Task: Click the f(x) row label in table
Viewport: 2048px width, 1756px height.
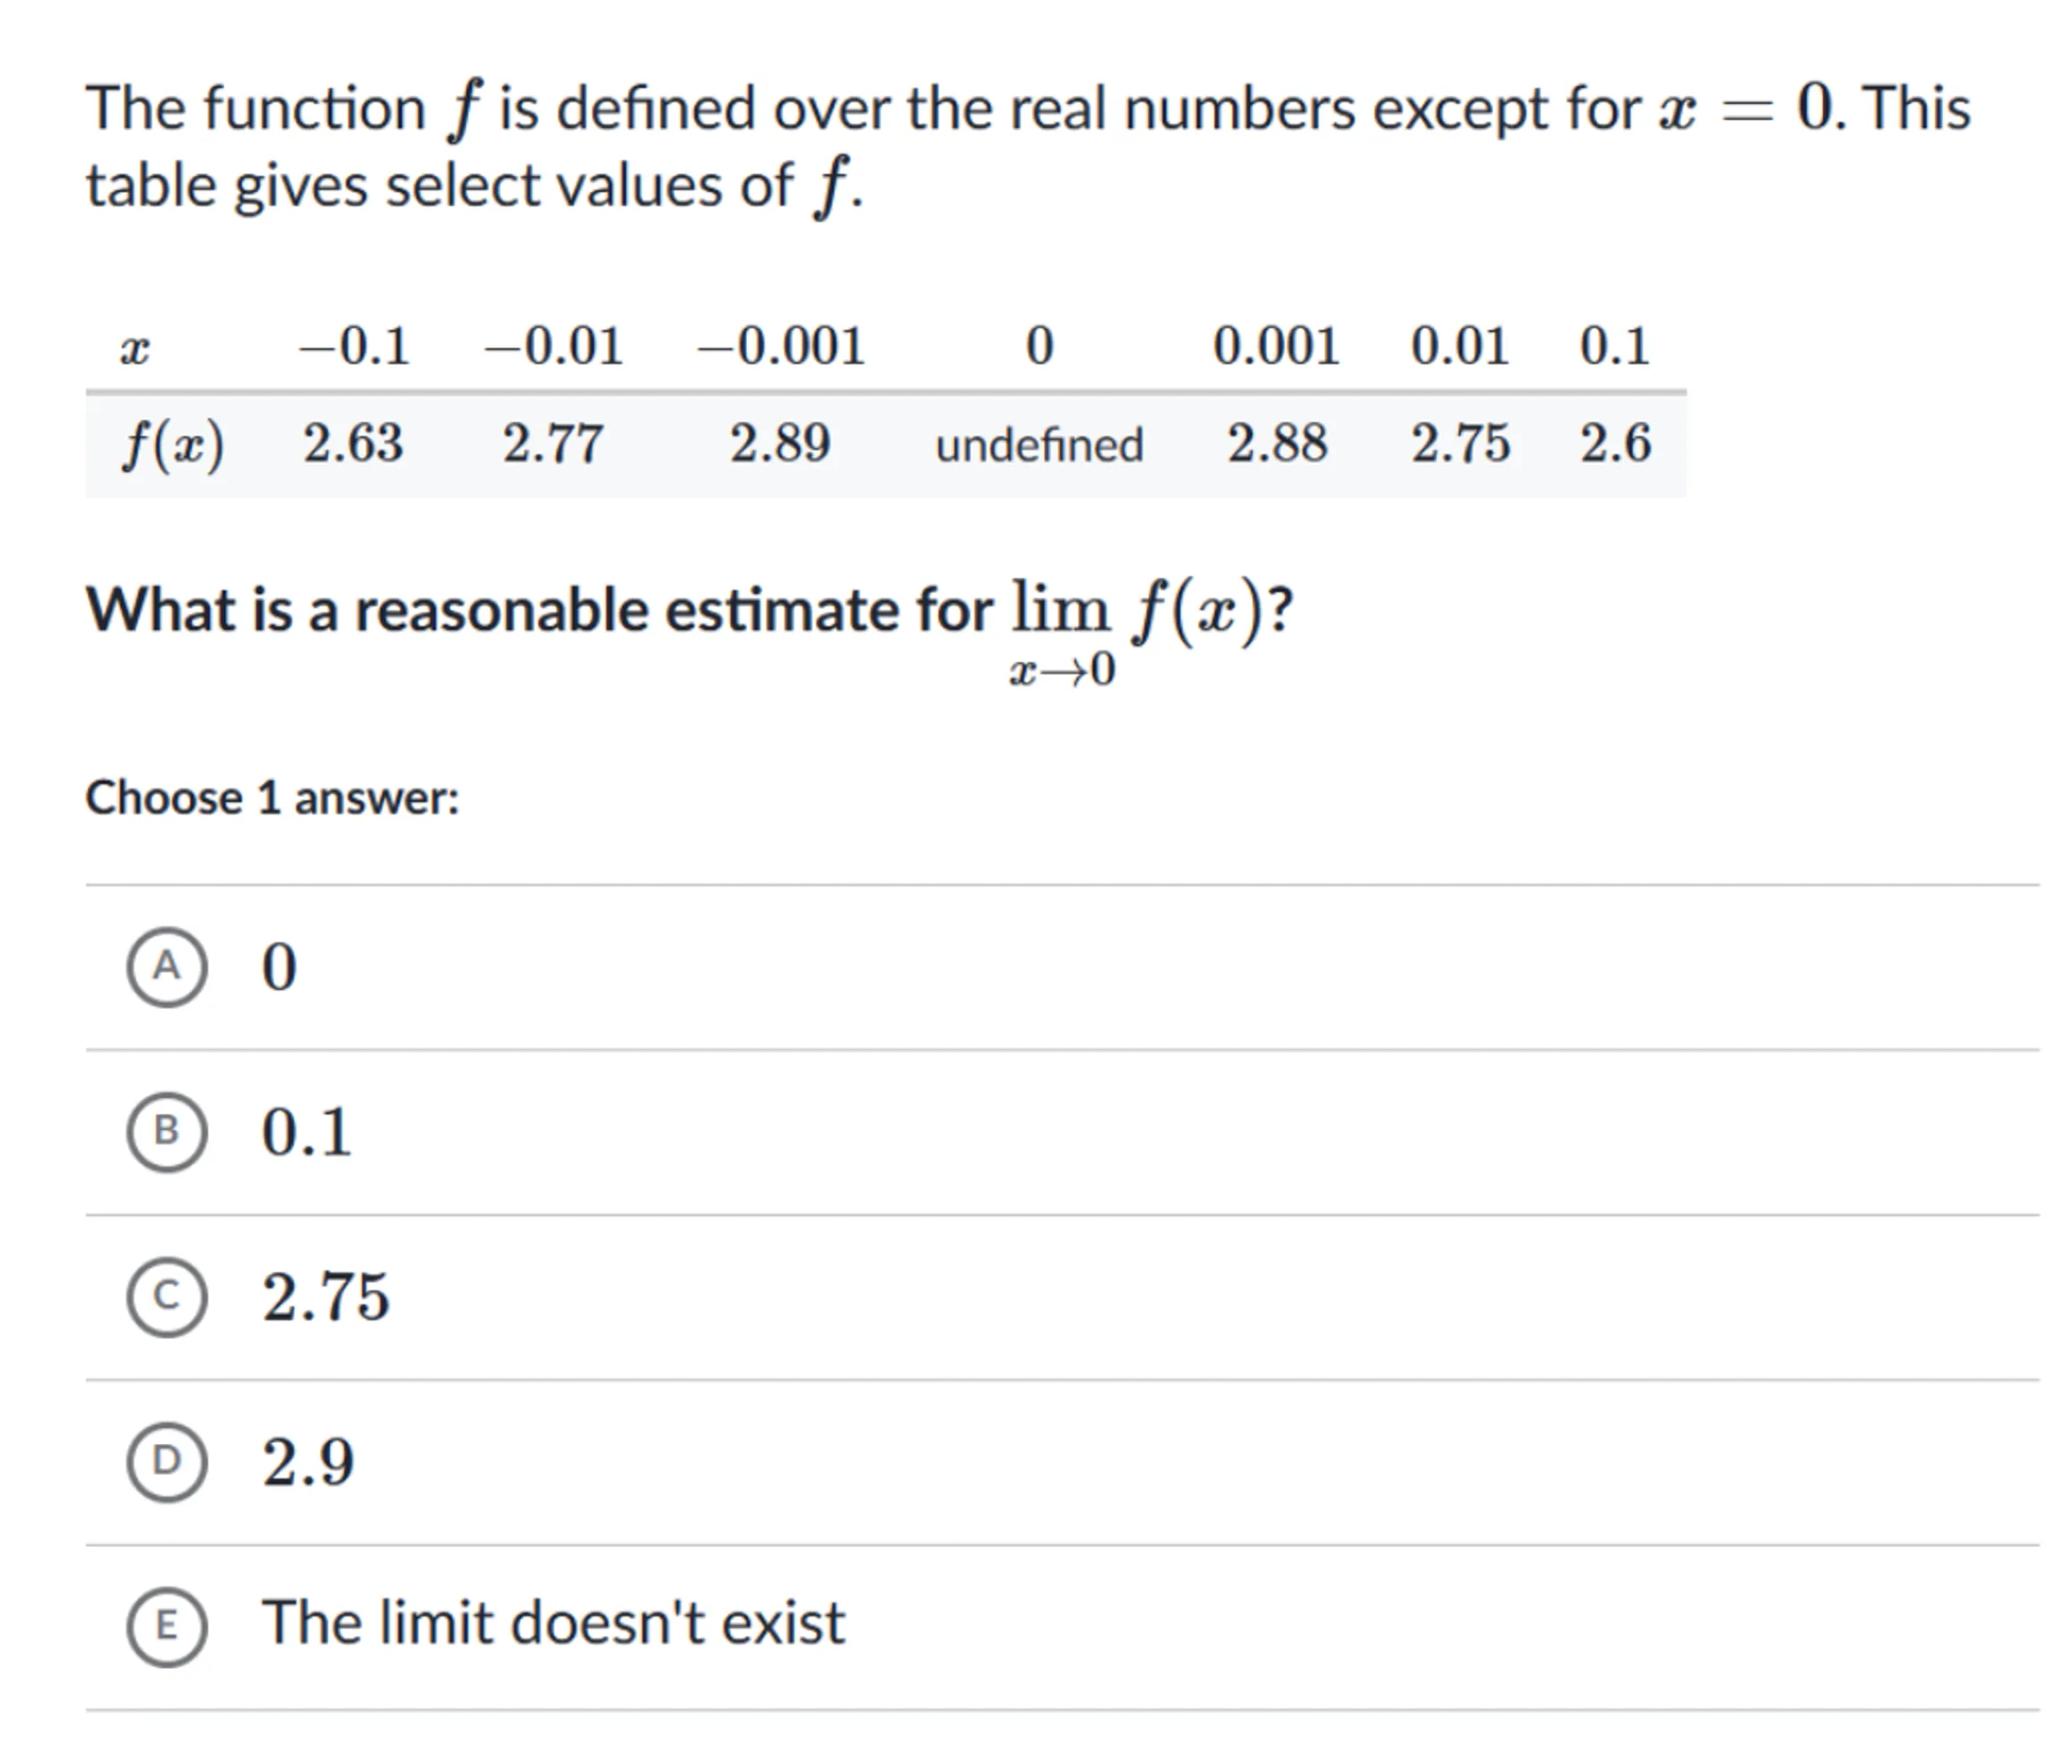Action: pyautogui.click(x=172, y=444)
